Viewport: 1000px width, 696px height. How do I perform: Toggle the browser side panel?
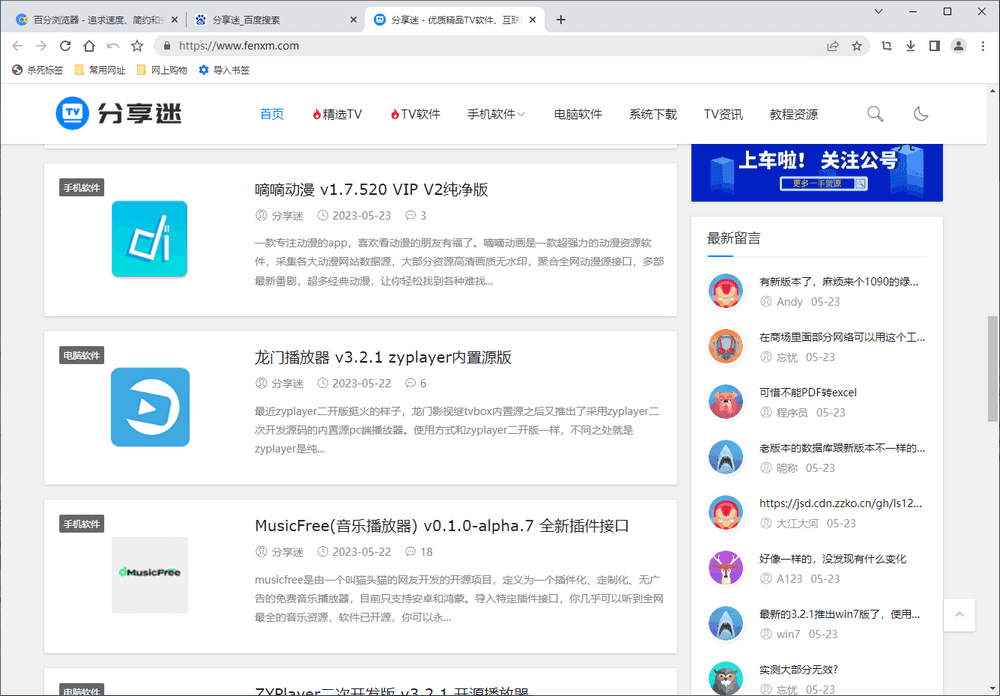tap(934, 45)
